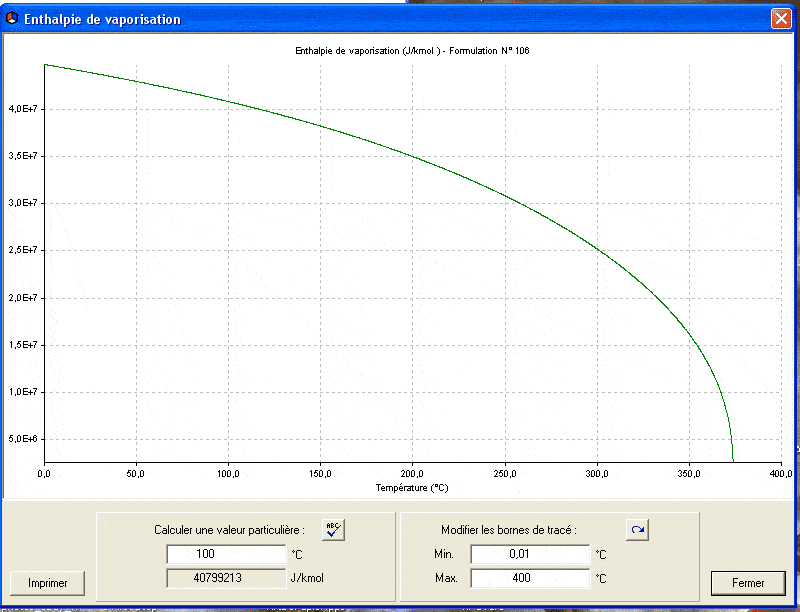The height and width of the screenshot is (612, 800).
Task: Click the 3,5E+7 y-axis tick label
Action: 23,156
